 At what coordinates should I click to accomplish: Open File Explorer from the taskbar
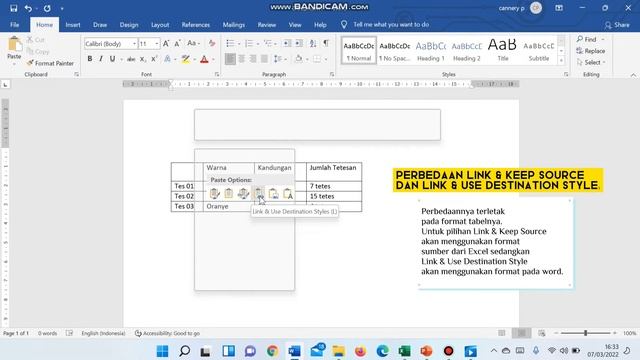coord(338,351)
